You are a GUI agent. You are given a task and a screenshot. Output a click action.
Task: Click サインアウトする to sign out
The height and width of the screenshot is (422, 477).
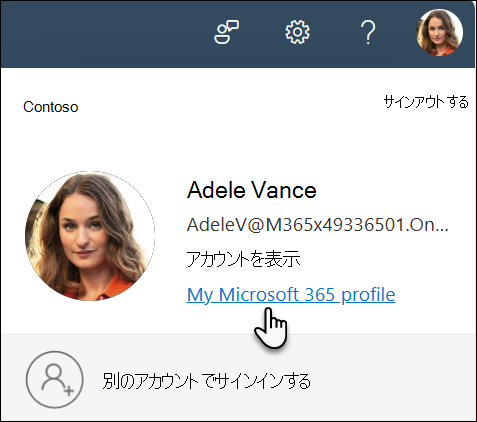pyautogui.click(x=426, y=102)
